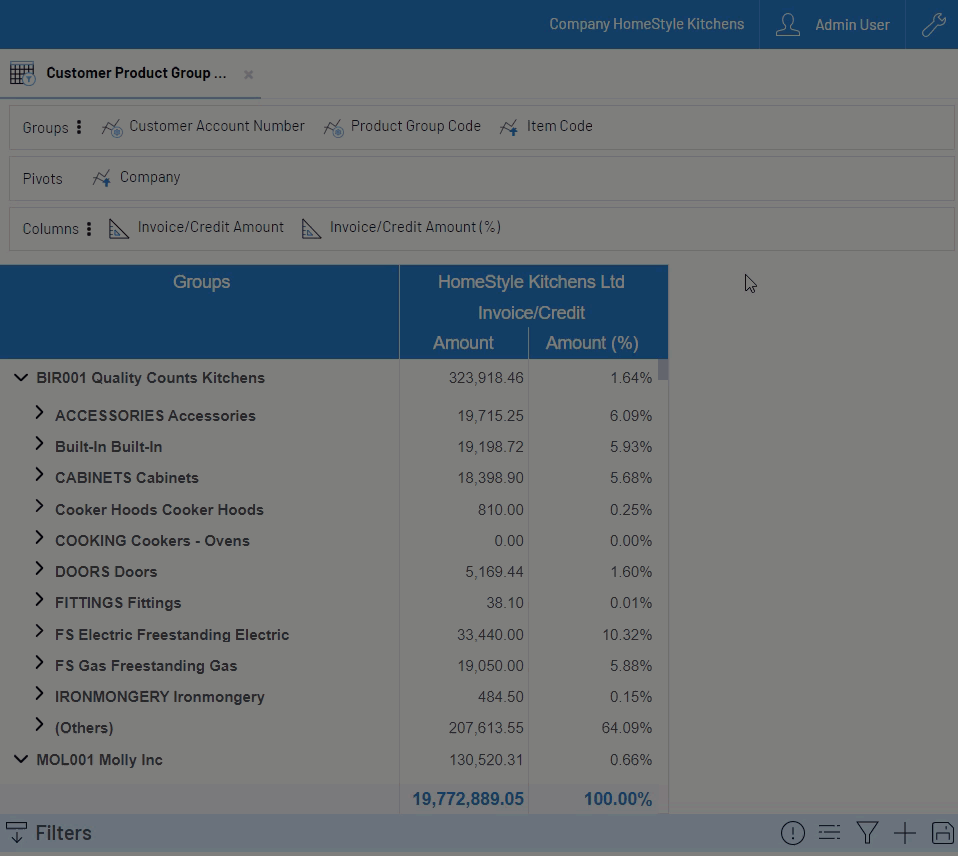Collapse the BIR001 Quality Counts Kitchens row

click(20, 378)
